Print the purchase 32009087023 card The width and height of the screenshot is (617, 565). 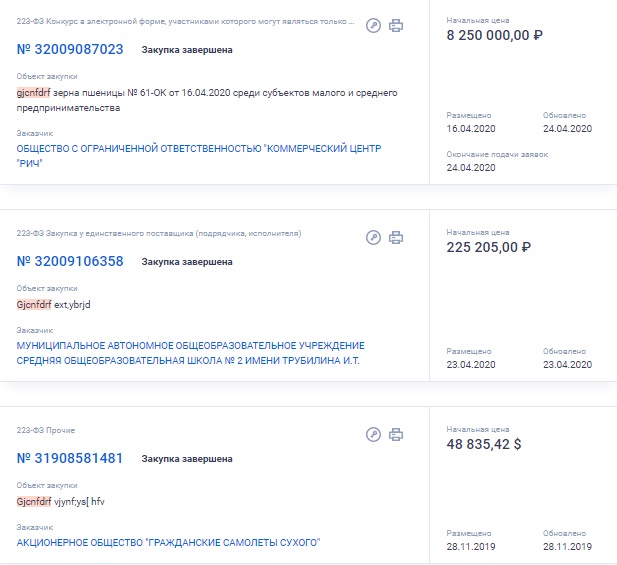(396, 25)
